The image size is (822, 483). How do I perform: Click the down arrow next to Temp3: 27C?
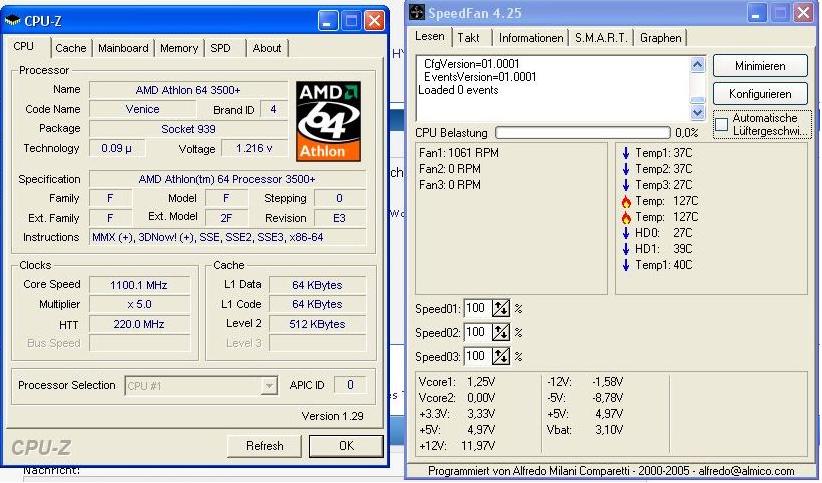pyautogui.click(x=626, y=185)
